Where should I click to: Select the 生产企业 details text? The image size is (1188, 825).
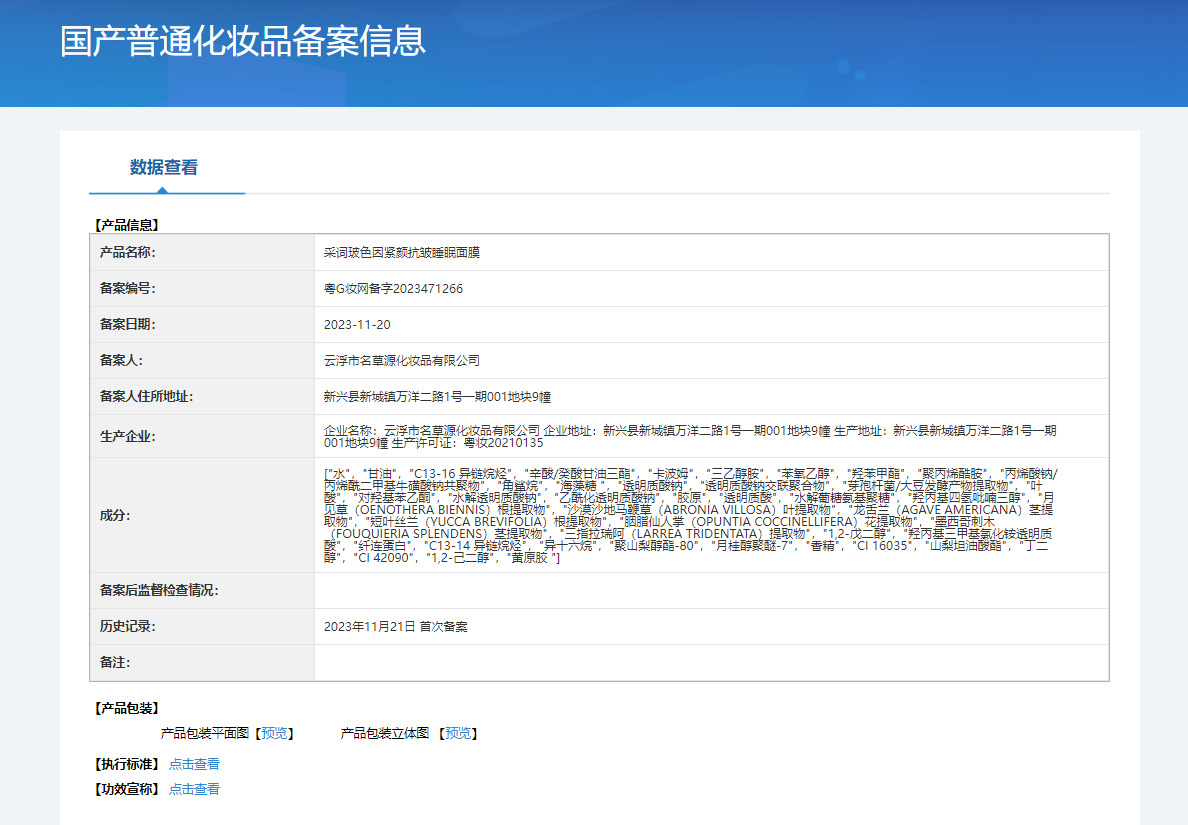coord(690,436)
